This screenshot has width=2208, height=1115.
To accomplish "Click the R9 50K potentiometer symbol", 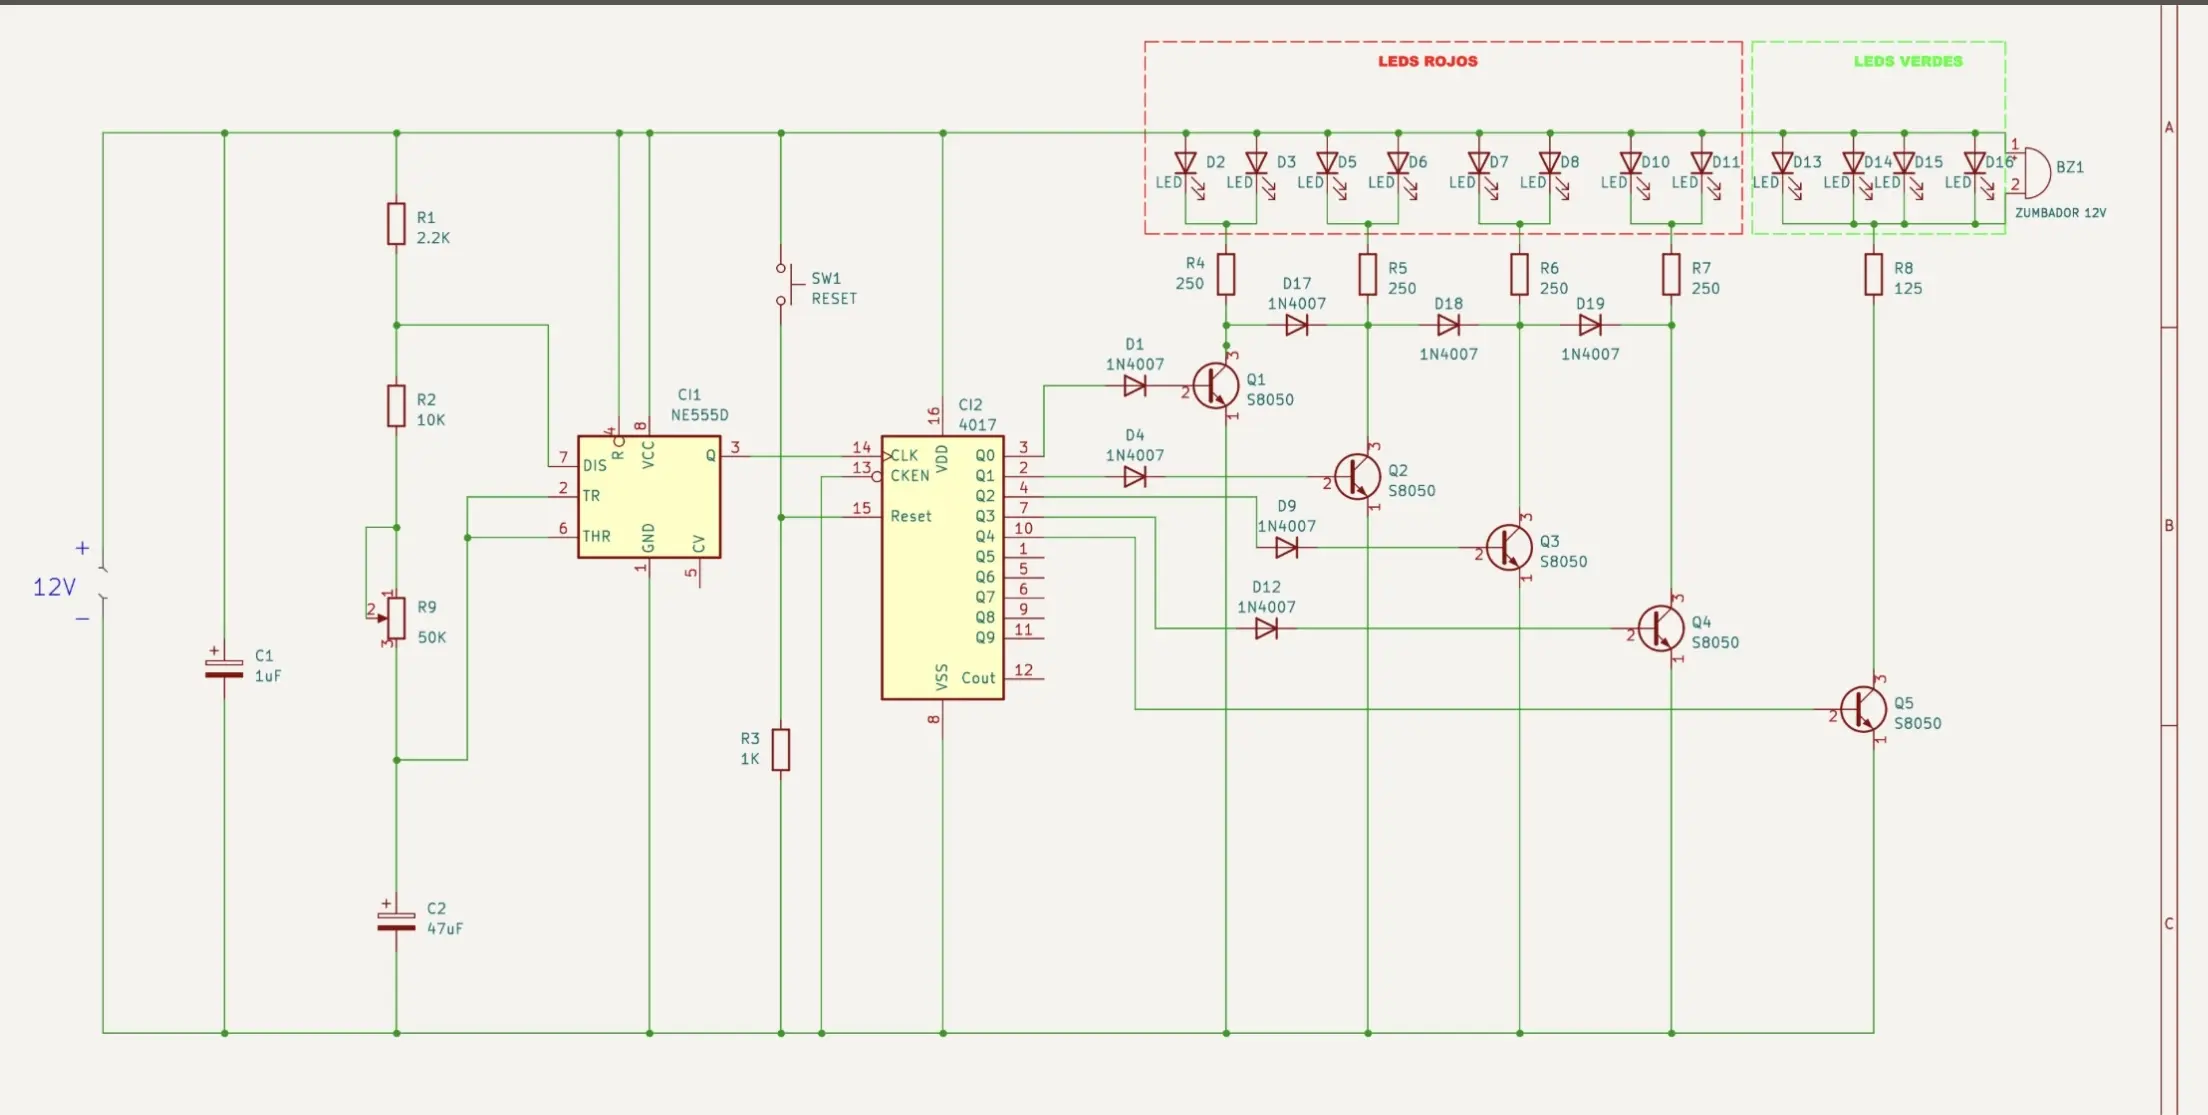I will pyautogui.click(x=396, y=618).
